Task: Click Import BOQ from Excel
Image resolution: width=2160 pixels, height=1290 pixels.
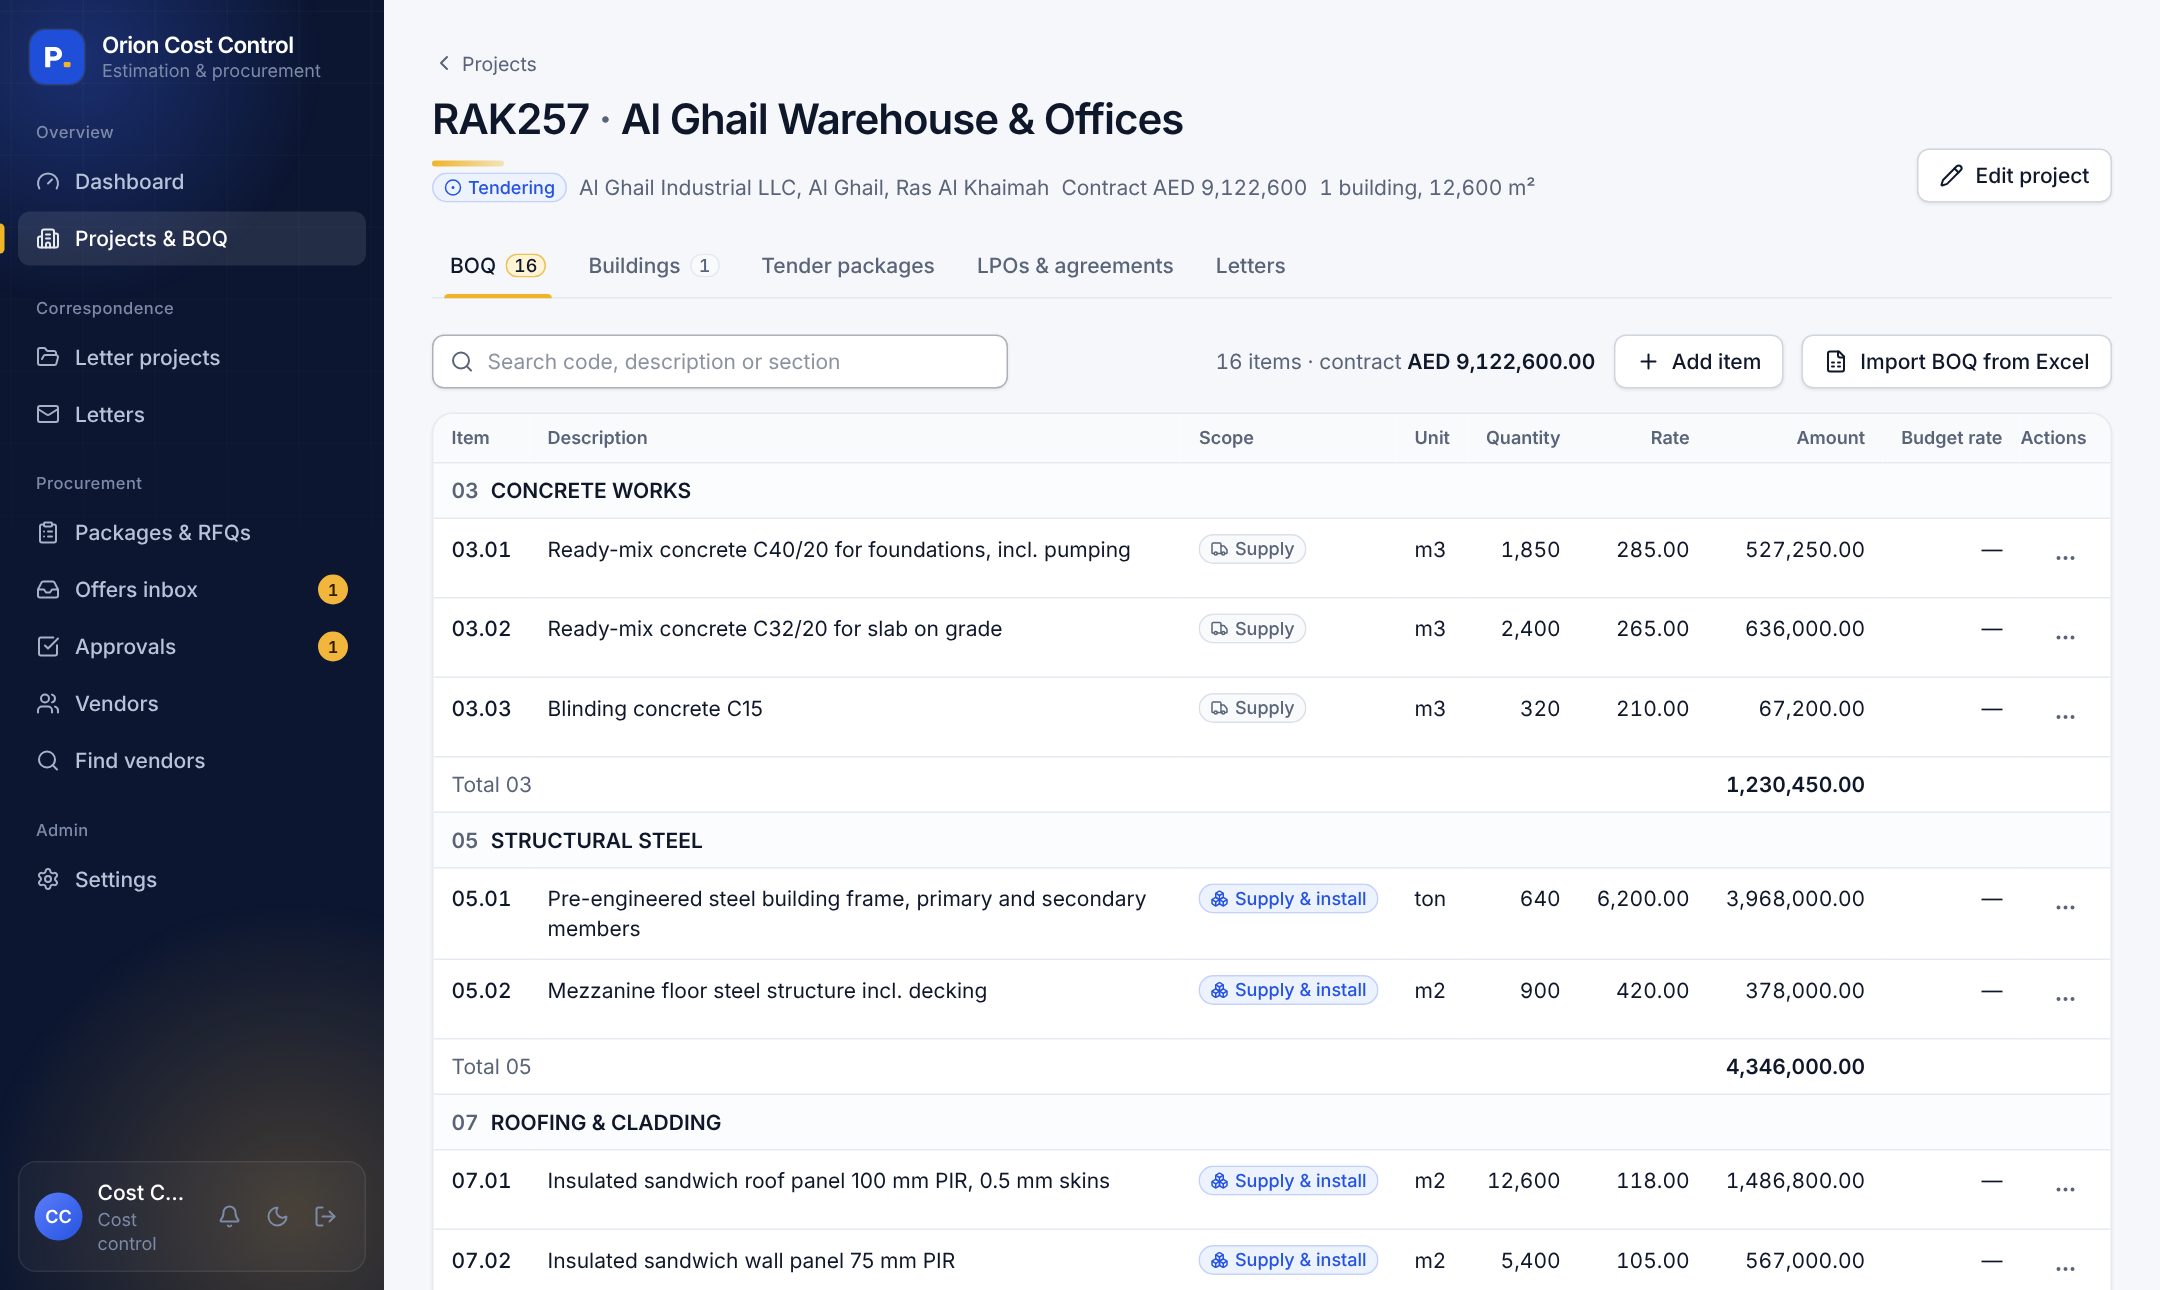Action: pos(1956,361)
